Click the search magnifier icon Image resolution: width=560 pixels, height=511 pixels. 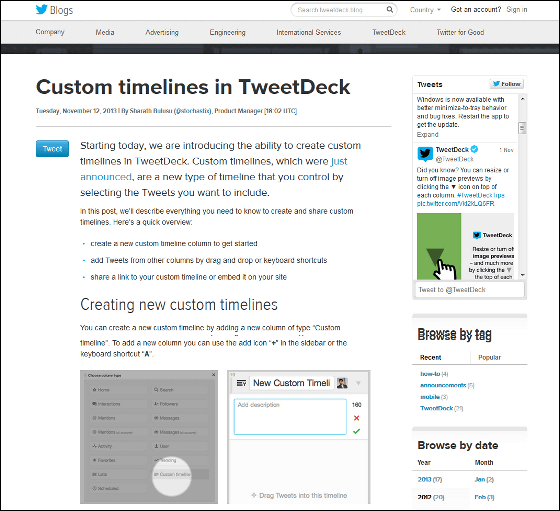[x=389, y=10]
